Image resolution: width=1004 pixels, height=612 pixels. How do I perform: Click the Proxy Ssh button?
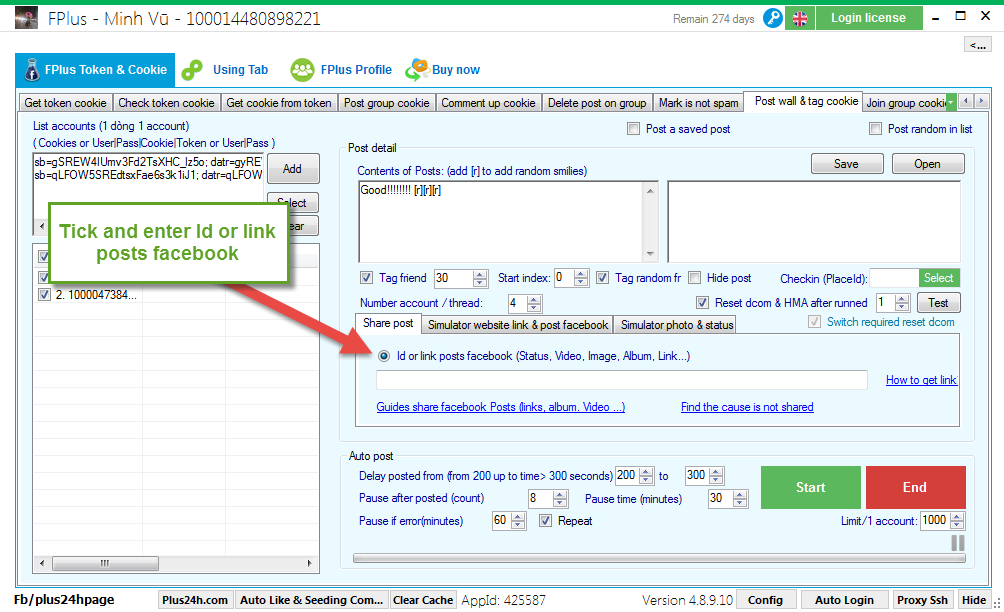pos(922,600)
